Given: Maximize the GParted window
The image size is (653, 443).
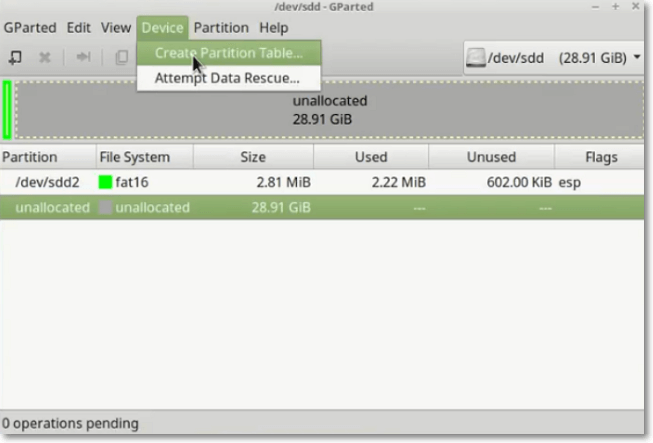Looking at the screenshot, I should pyautogui.click(x=616, y=7).
